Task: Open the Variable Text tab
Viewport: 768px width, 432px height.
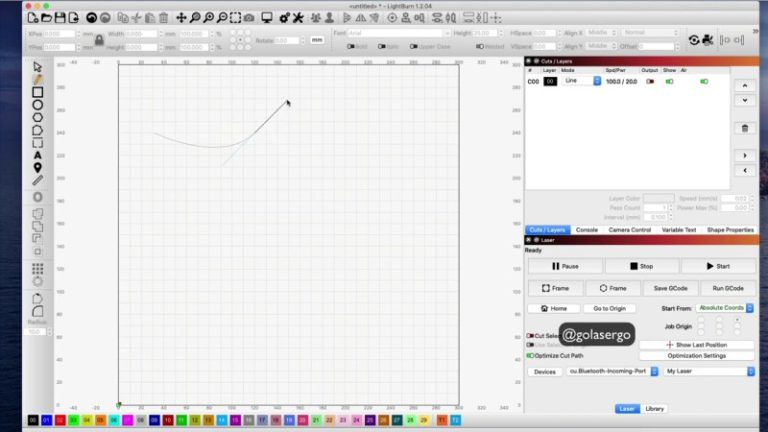Action: (x=679, y=230)
